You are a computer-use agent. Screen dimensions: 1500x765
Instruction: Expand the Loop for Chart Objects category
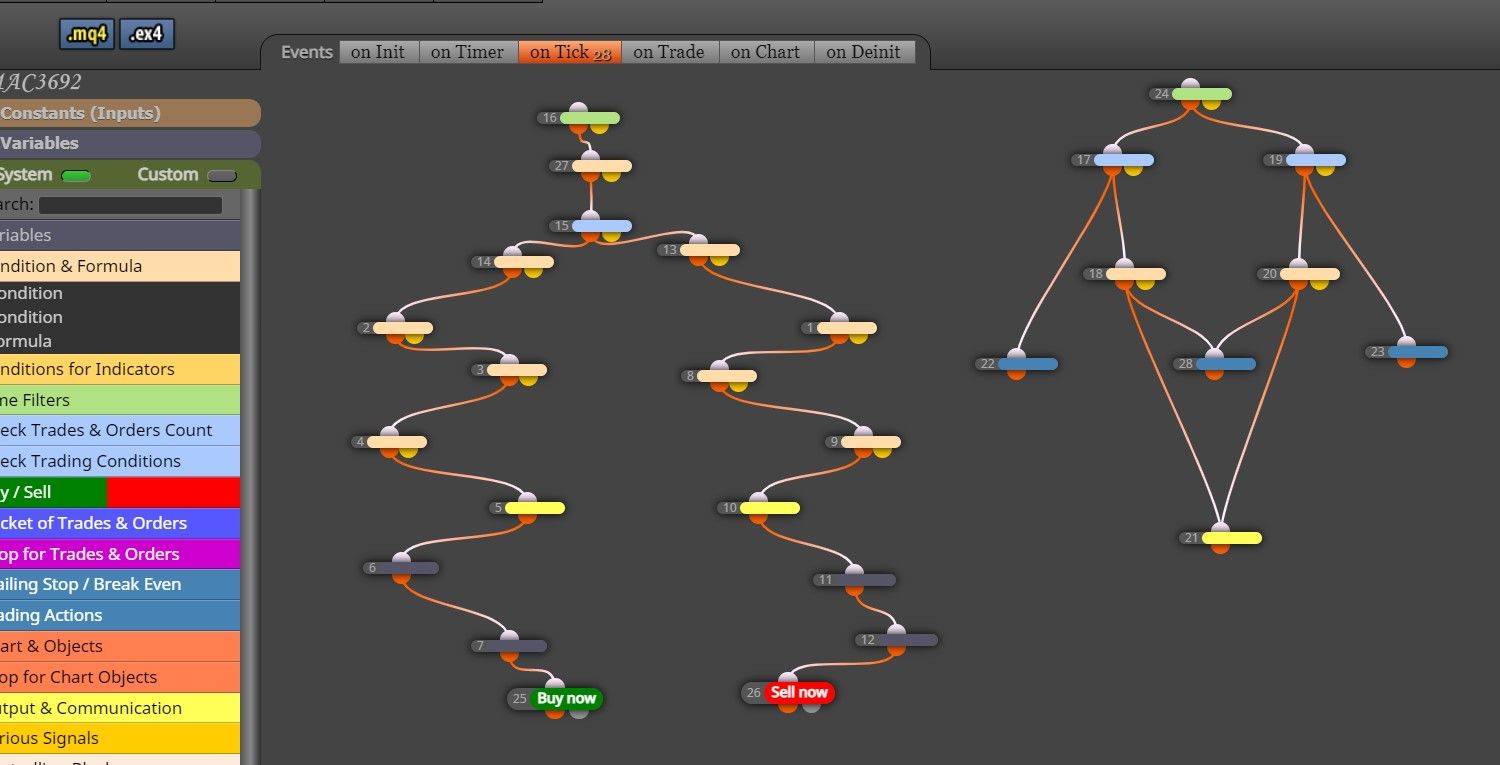(120, 677)
